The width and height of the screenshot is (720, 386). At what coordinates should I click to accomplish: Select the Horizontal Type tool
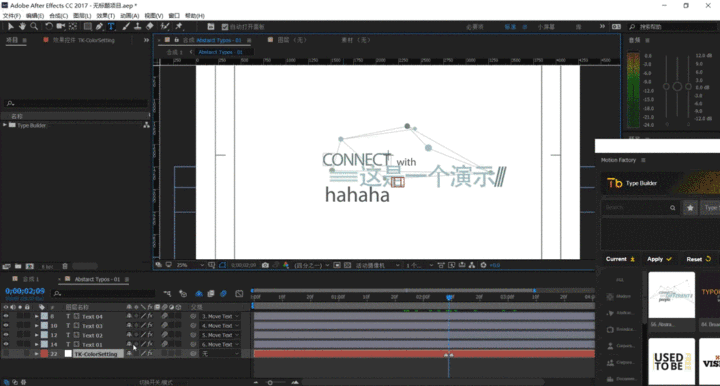coord(111,27)
